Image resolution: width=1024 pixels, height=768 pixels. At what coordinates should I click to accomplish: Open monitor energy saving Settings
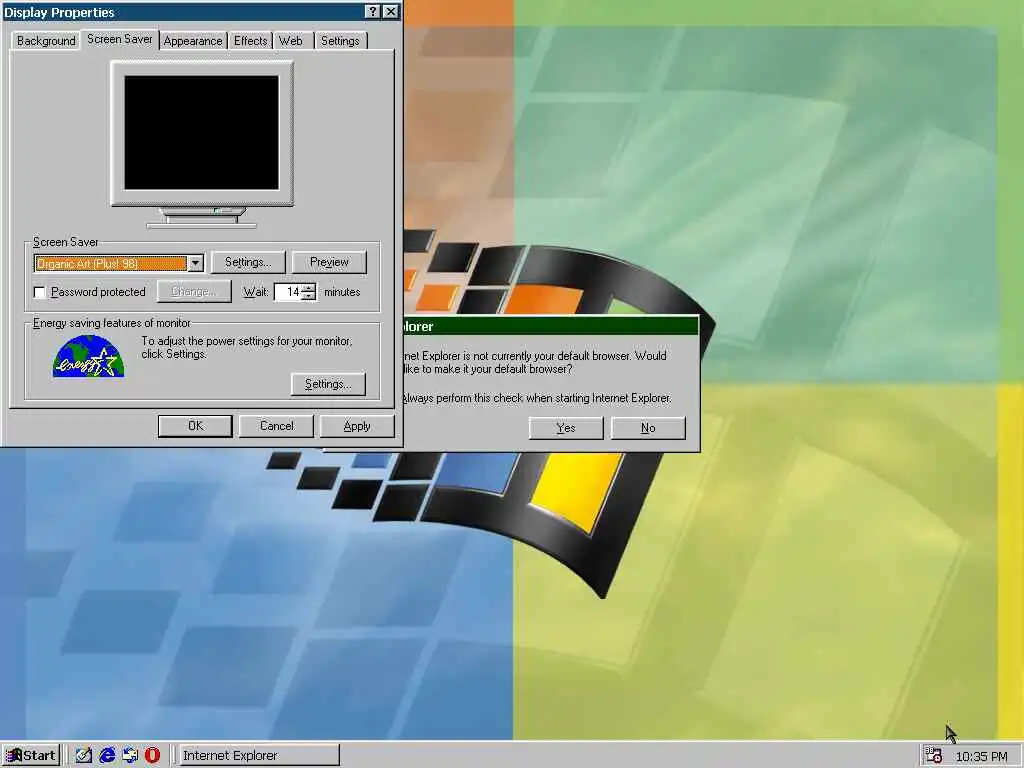pos(328,384)
